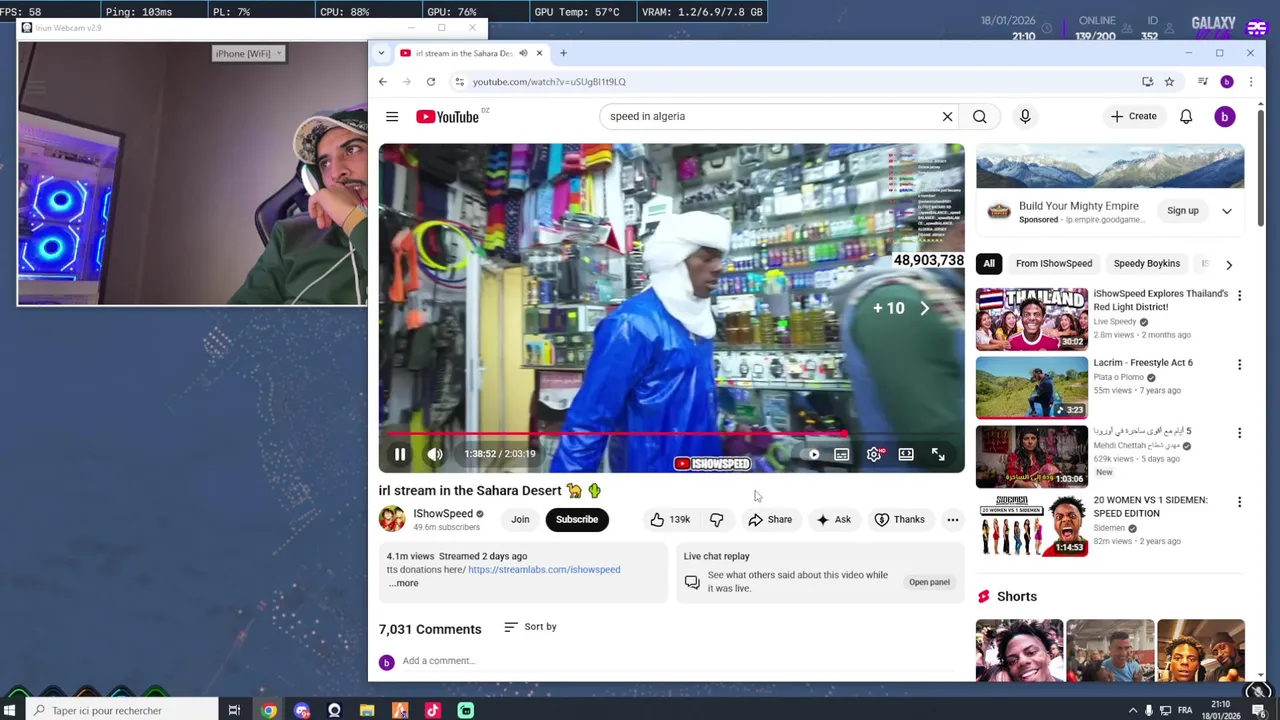This screenshot has height=720, width=1280.
Task: Open the Windows Start menu
Action: (10, 711)
